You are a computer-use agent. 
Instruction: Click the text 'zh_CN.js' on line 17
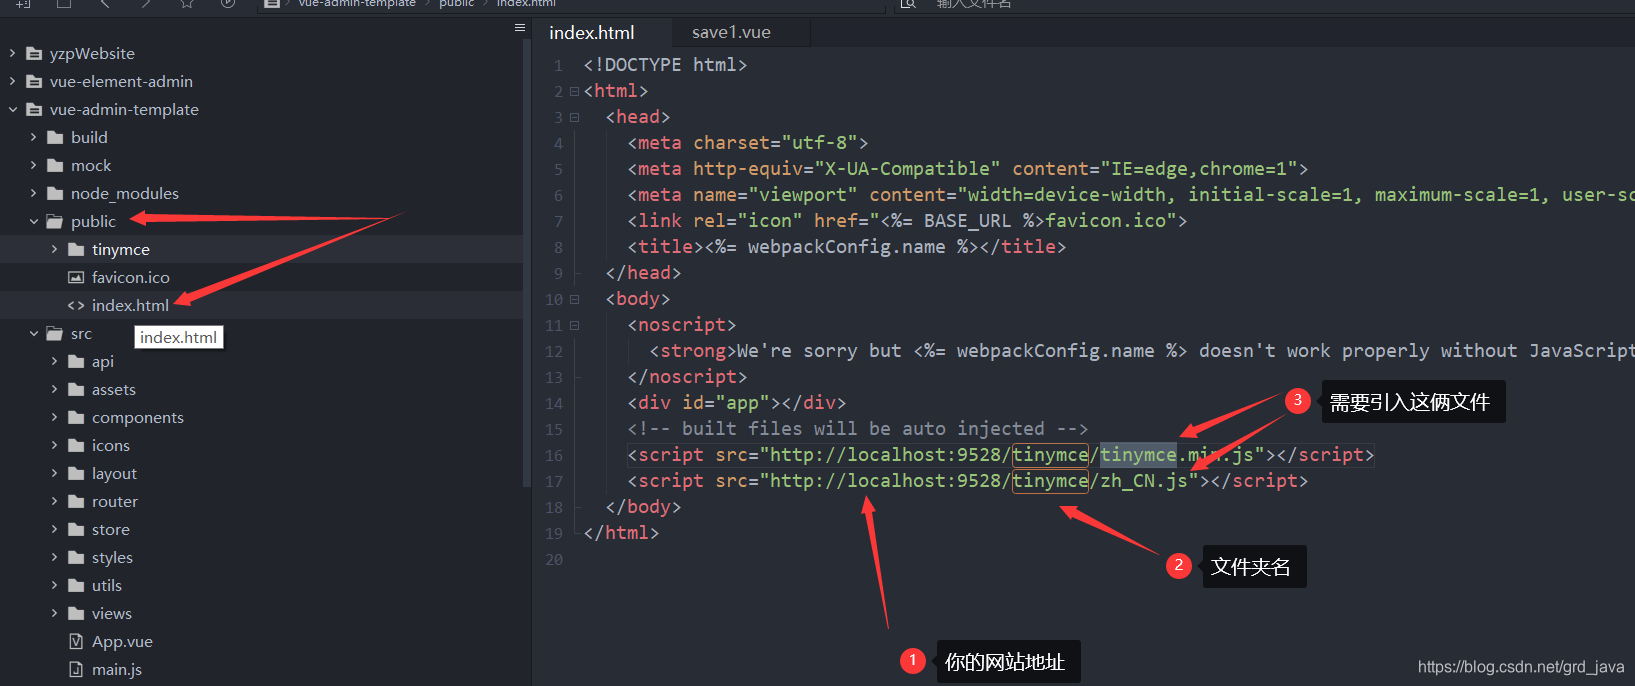tap(1144, 481)
